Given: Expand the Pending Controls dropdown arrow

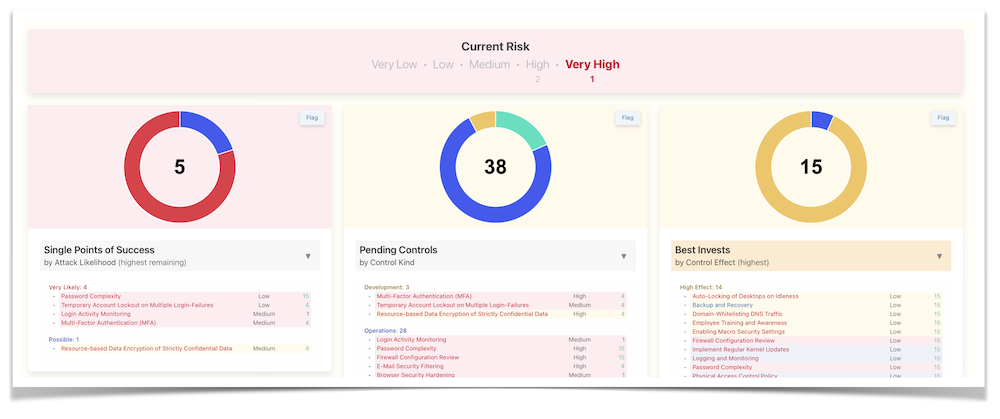Looking at the screenshot, I should point(623,256).
